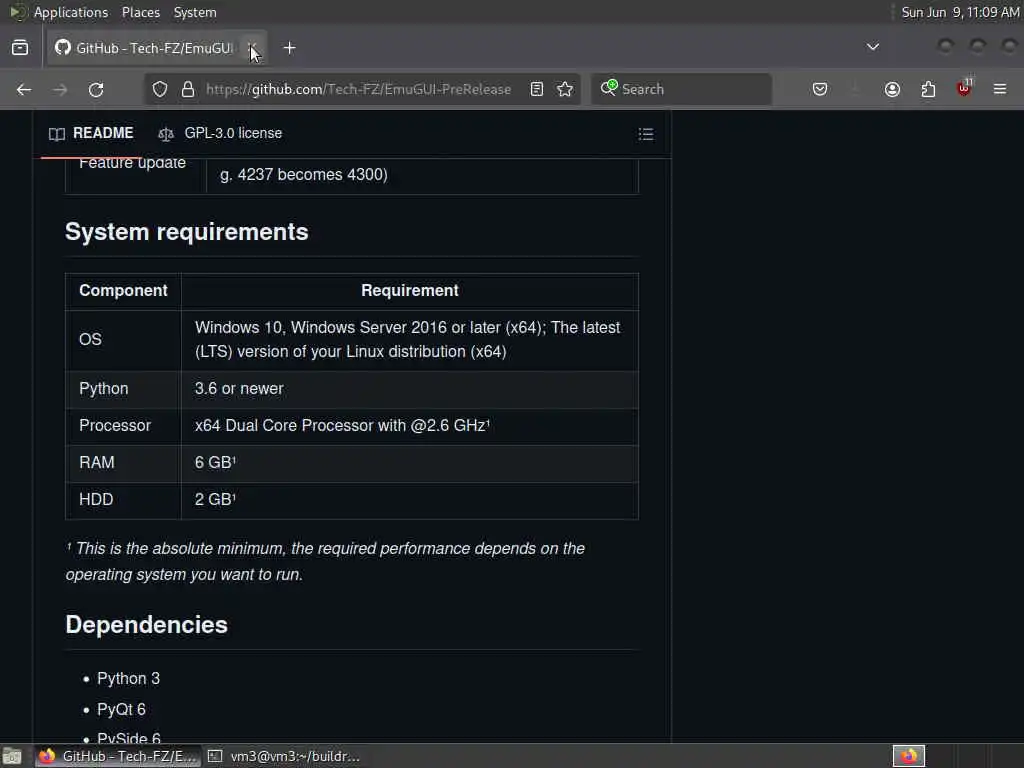
Task: Bookmark this page with the star icon
Action: pos(566,89)
